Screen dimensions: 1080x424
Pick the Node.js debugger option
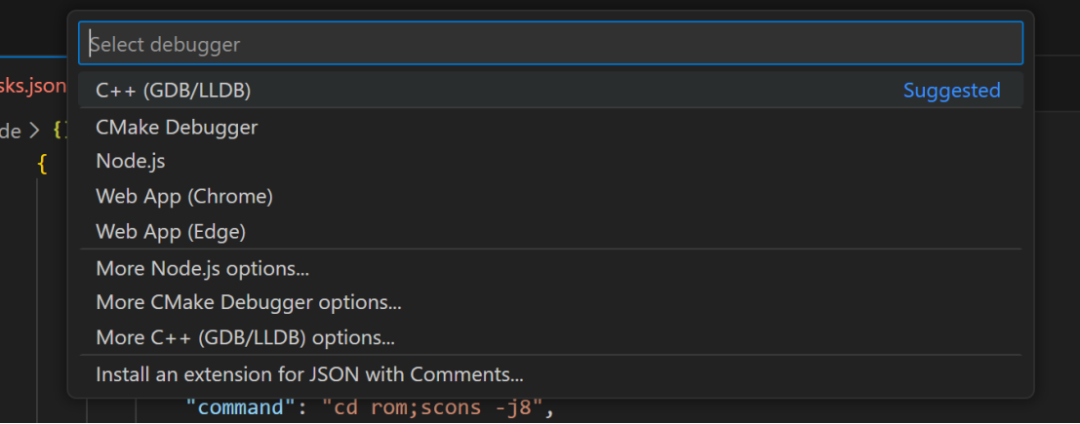point(550,161)
